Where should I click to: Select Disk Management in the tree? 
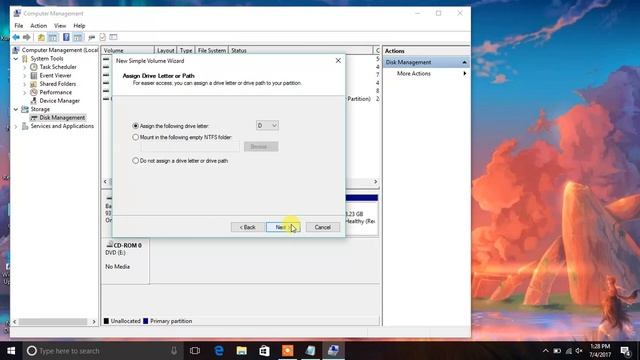click(x=62, y=118)
